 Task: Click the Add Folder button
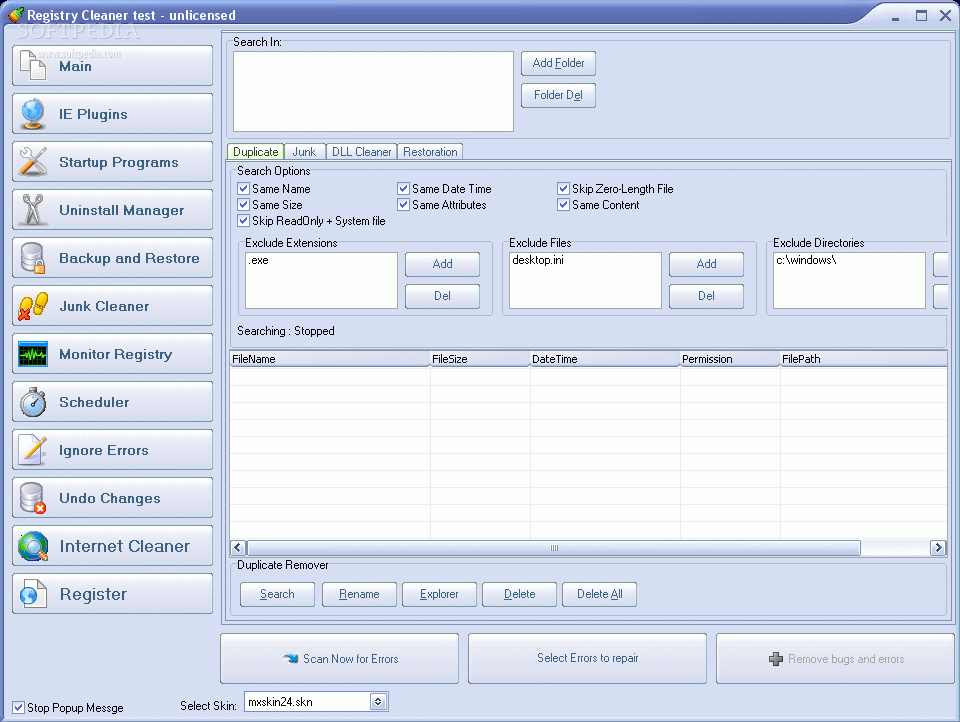point(558,63)
